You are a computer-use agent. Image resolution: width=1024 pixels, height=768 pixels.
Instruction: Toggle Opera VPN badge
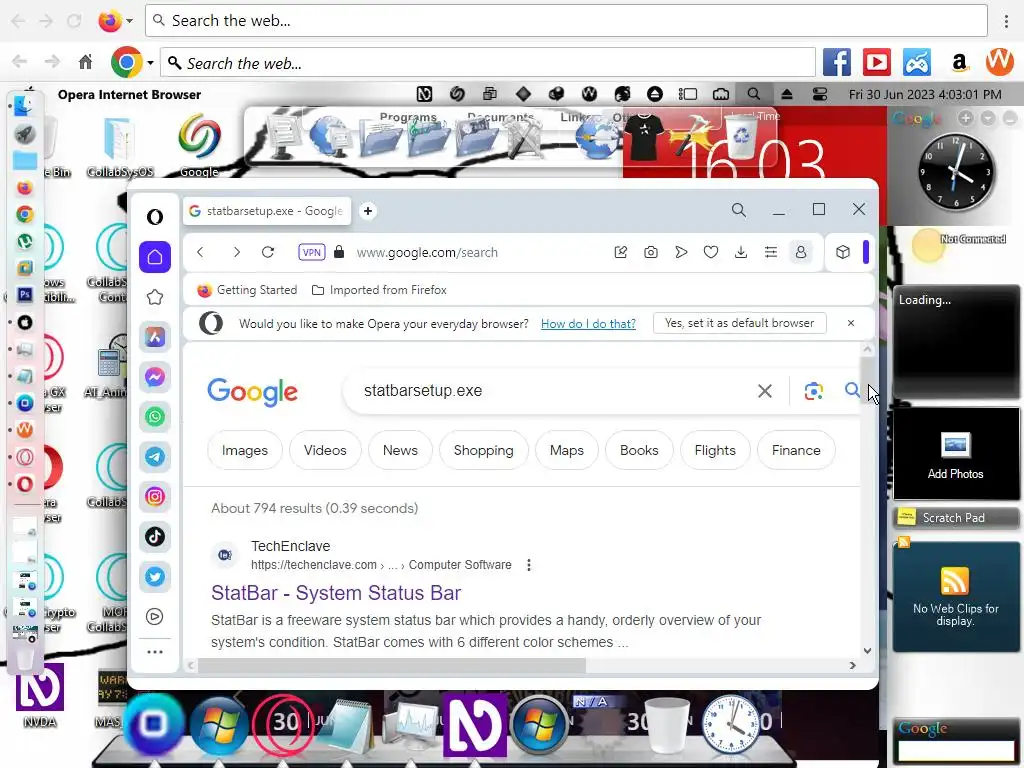click(312, 252)
